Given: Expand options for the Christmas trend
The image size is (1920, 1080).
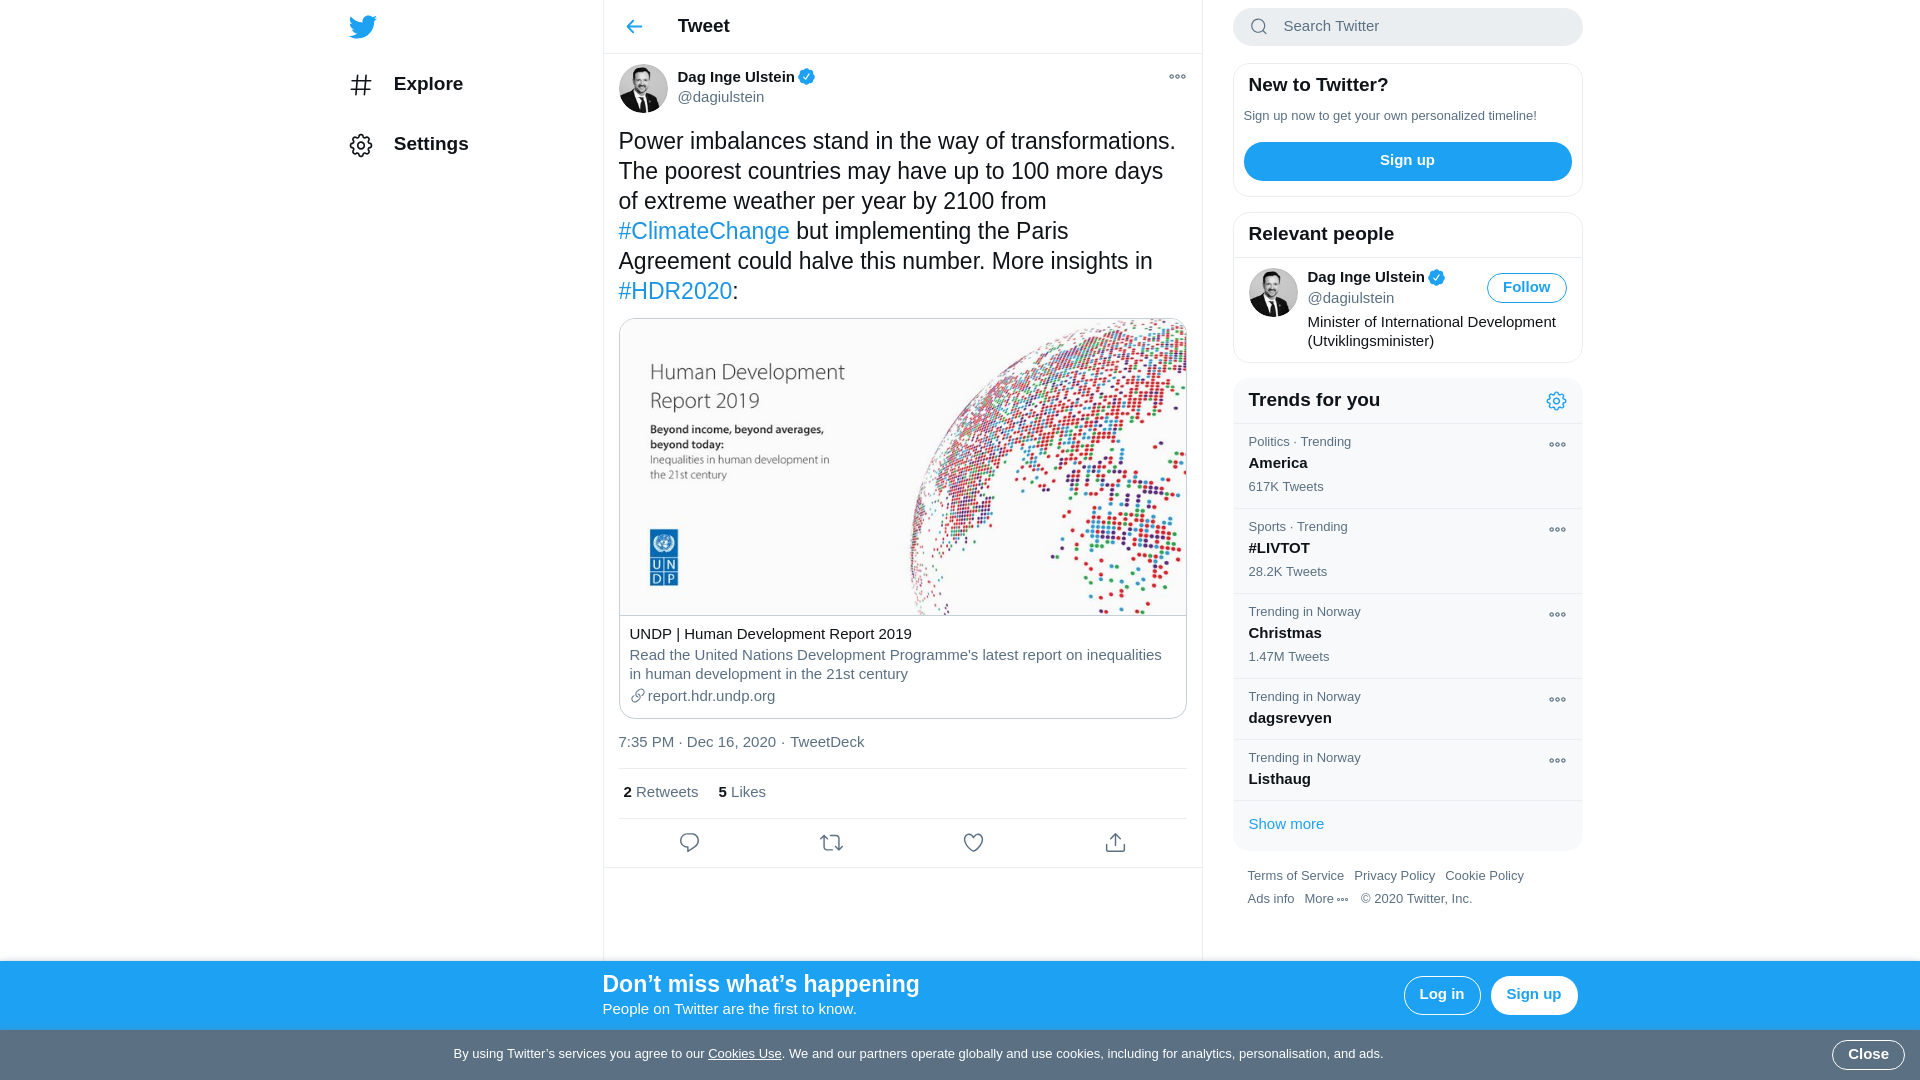Looking at the screenshot, I should click(x=1557, y=615).
